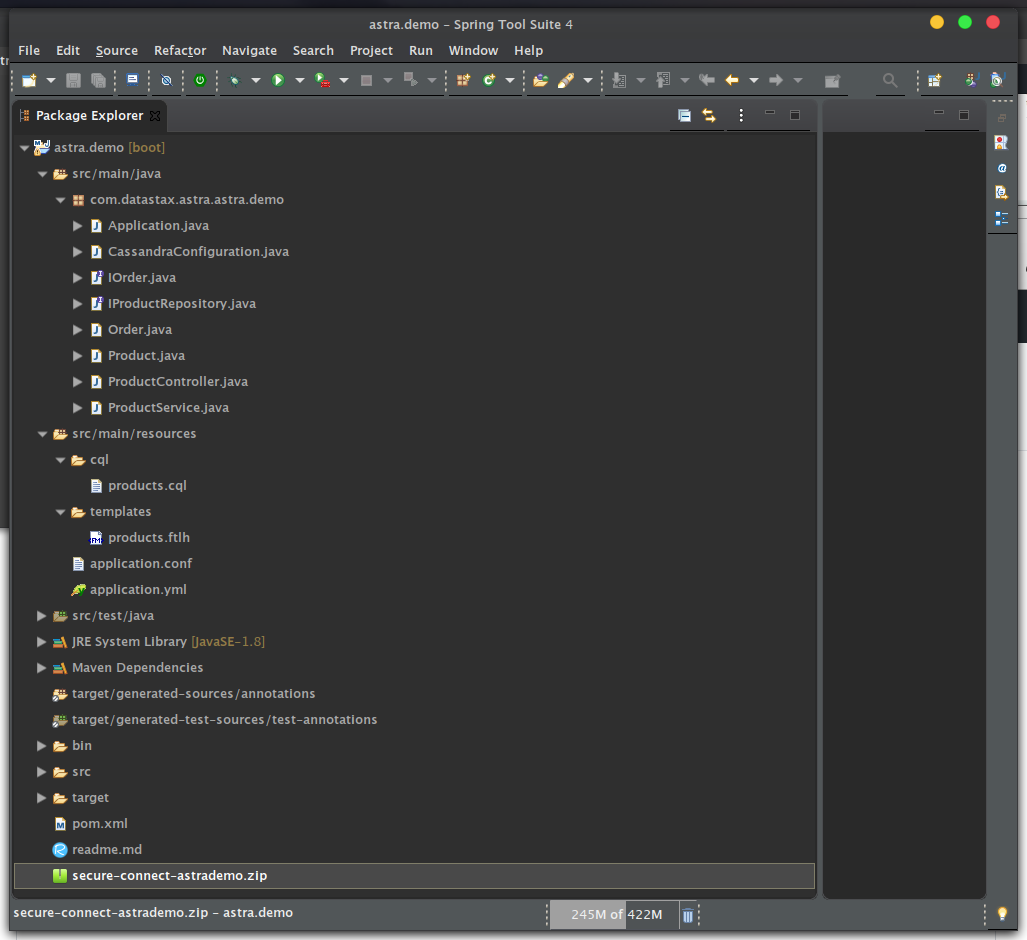Click Collapse All in Package Explorer

click(x=684, y=115)
